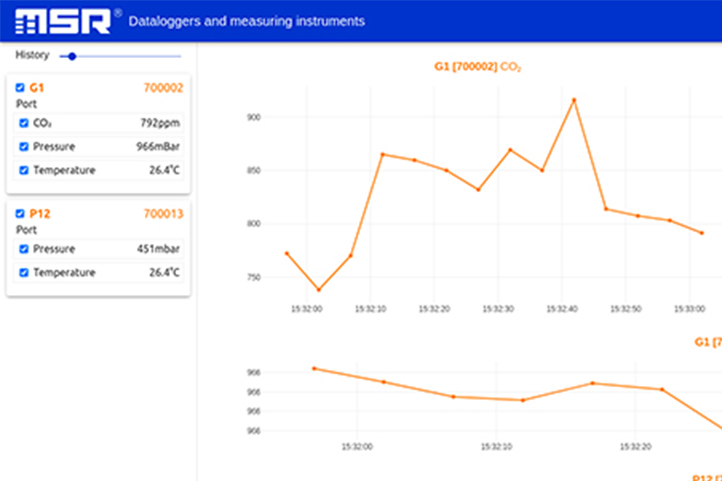Screen dimensions: 722x481
Task: Select the highest peak point on CO₂ chart
Action: 574,99
